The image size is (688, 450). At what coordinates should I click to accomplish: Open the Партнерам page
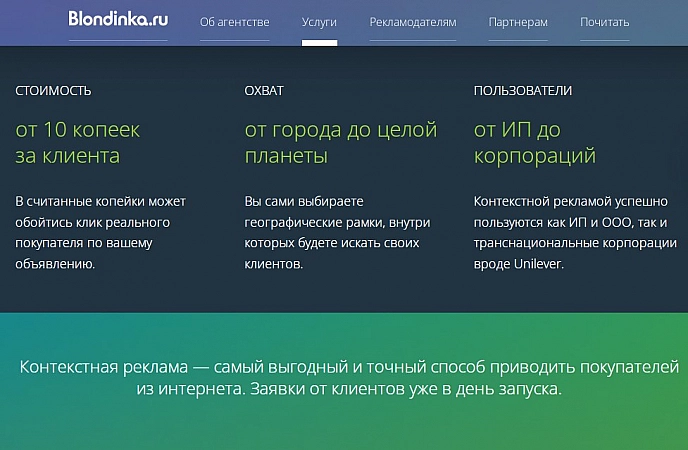(518, 22)
